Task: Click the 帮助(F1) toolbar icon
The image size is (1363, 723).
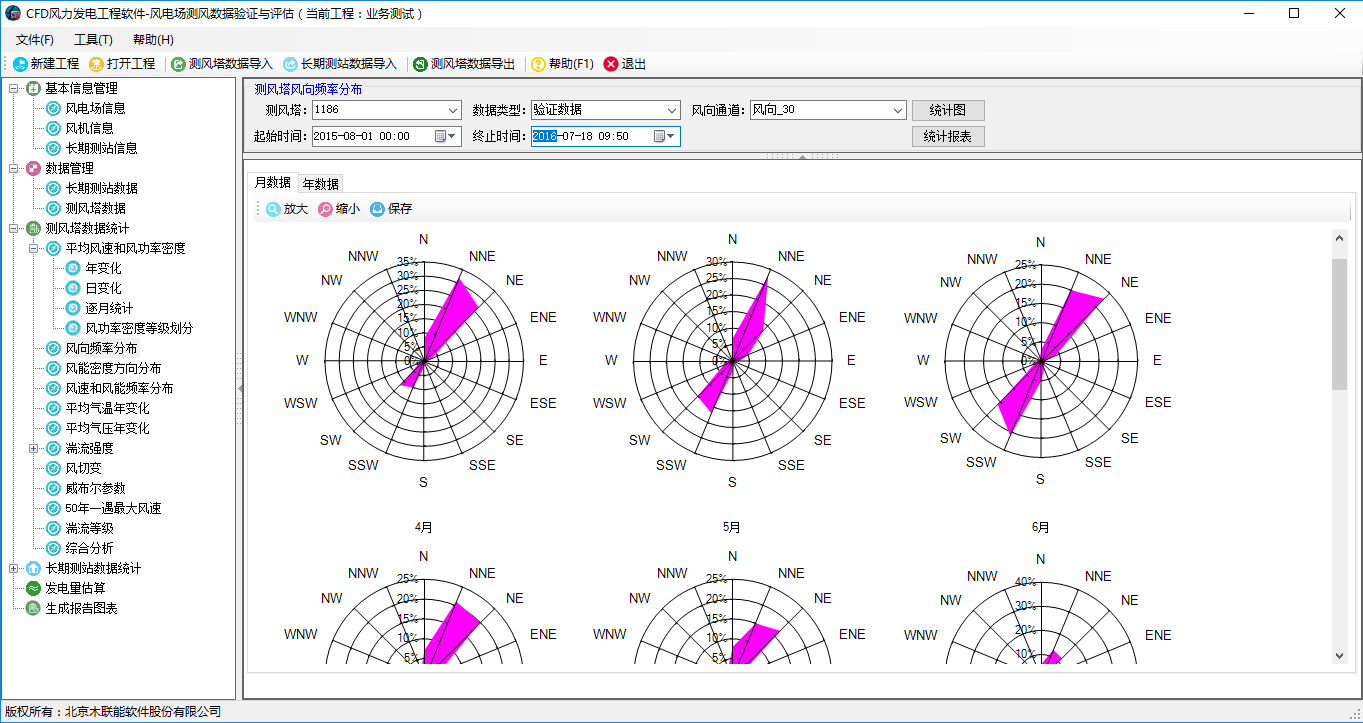Action: [x=539, y=64]
